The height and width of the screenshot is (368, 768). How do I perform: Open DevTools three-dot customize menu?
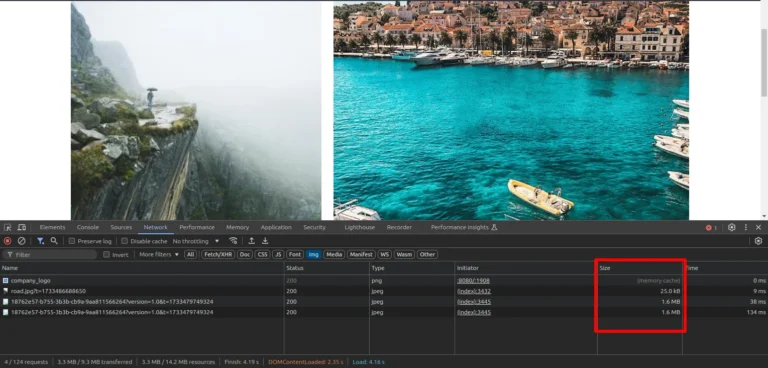point(746,227)
